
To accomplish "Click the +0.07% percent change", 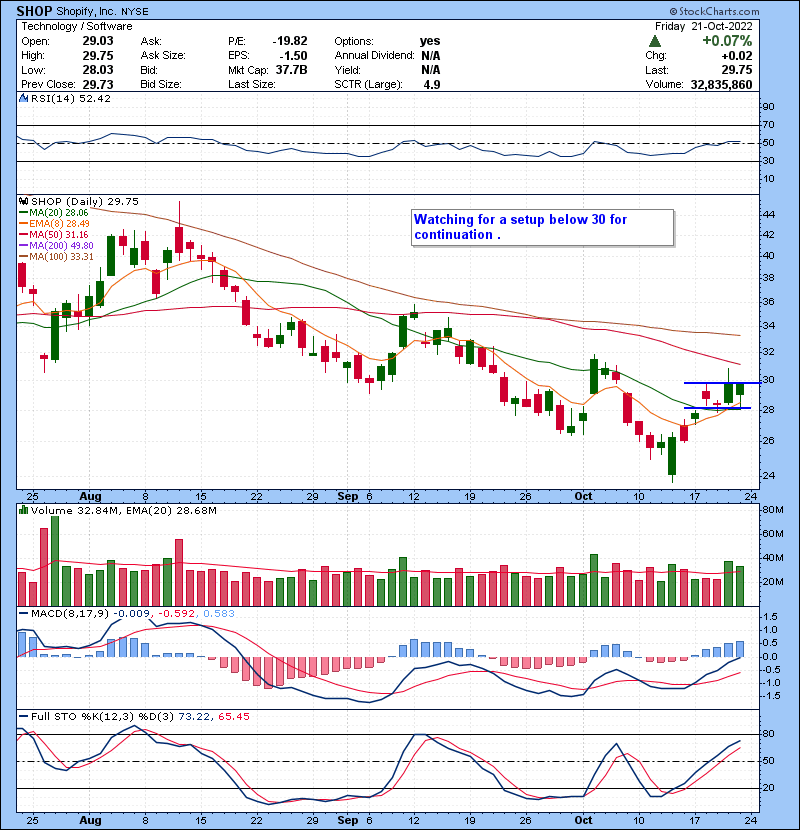I will (727, 41).
